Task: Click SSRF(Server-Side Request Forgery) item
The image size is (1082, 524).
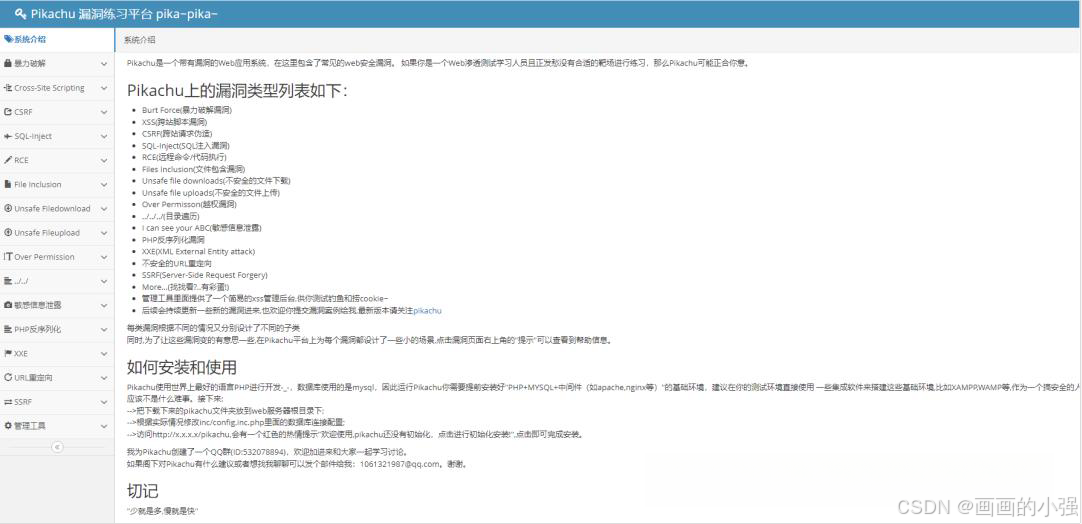Action: point(205,275)
